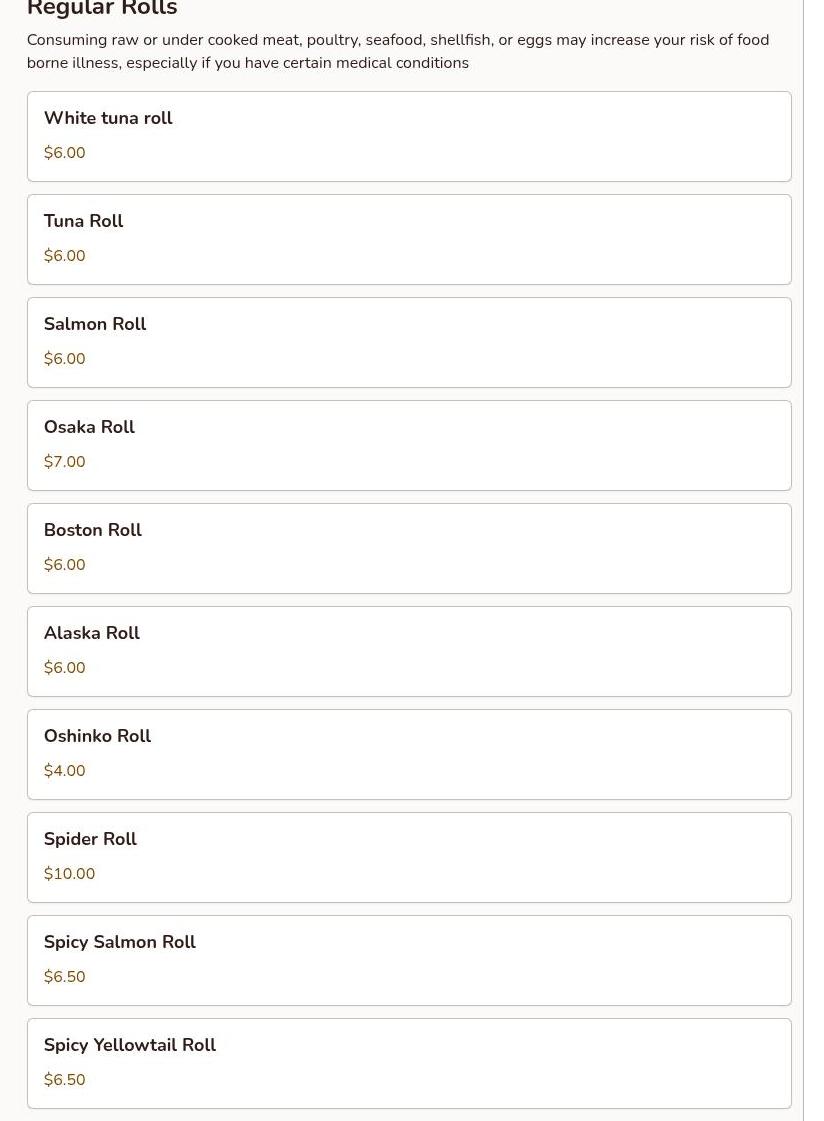Select the Osaka Roll item
This screenshot has width=824, height=1121.
pos(409,445)
